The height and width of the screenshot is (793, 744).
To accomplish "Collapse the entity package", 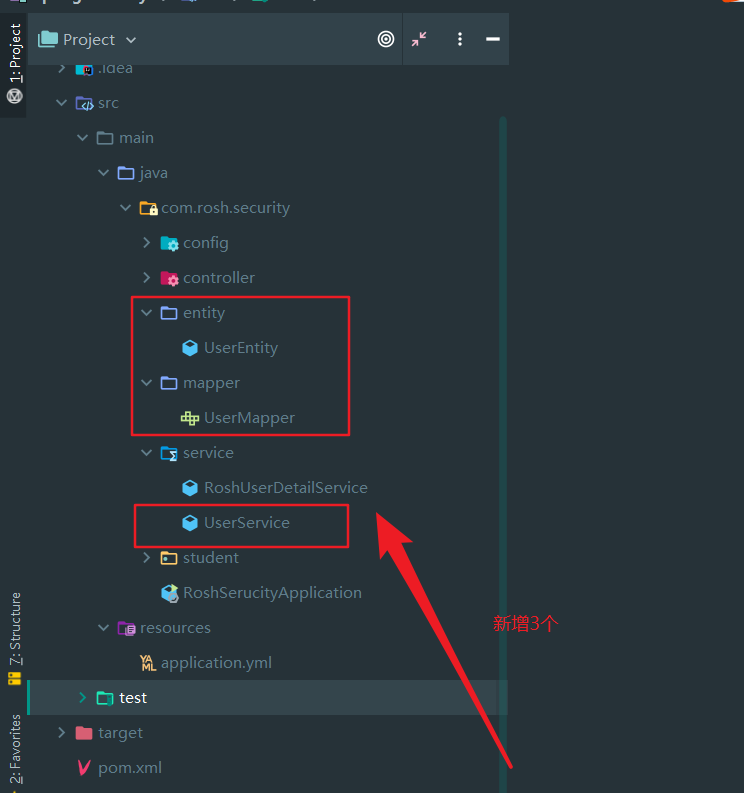I will pos(147,313).
